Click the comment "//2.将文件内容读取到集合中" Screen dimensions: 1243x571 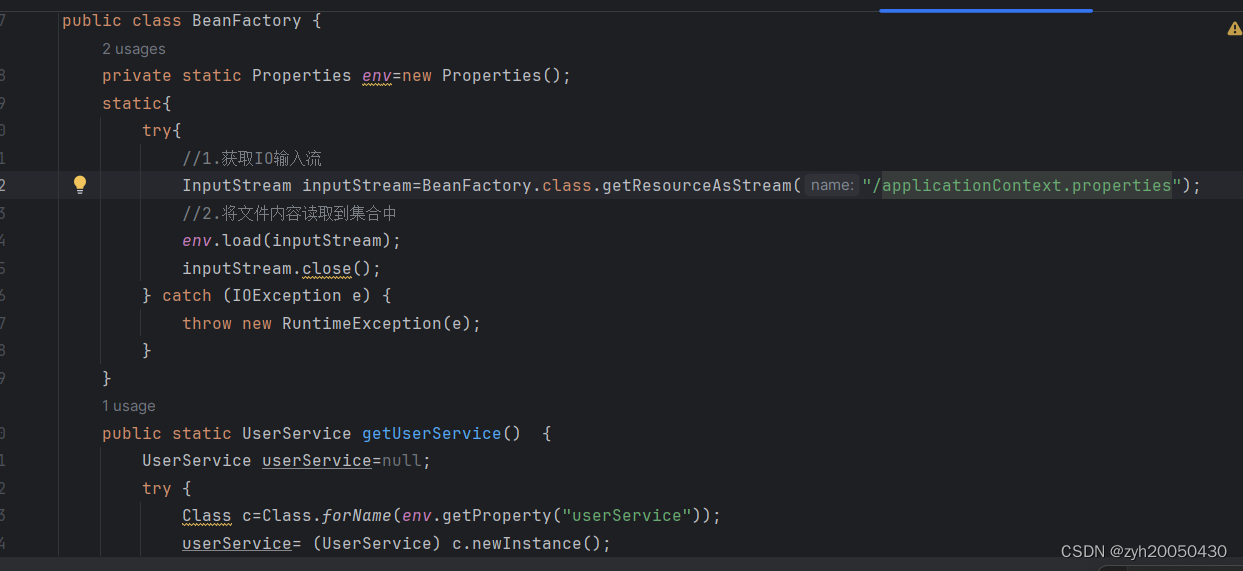coord(290,213)
